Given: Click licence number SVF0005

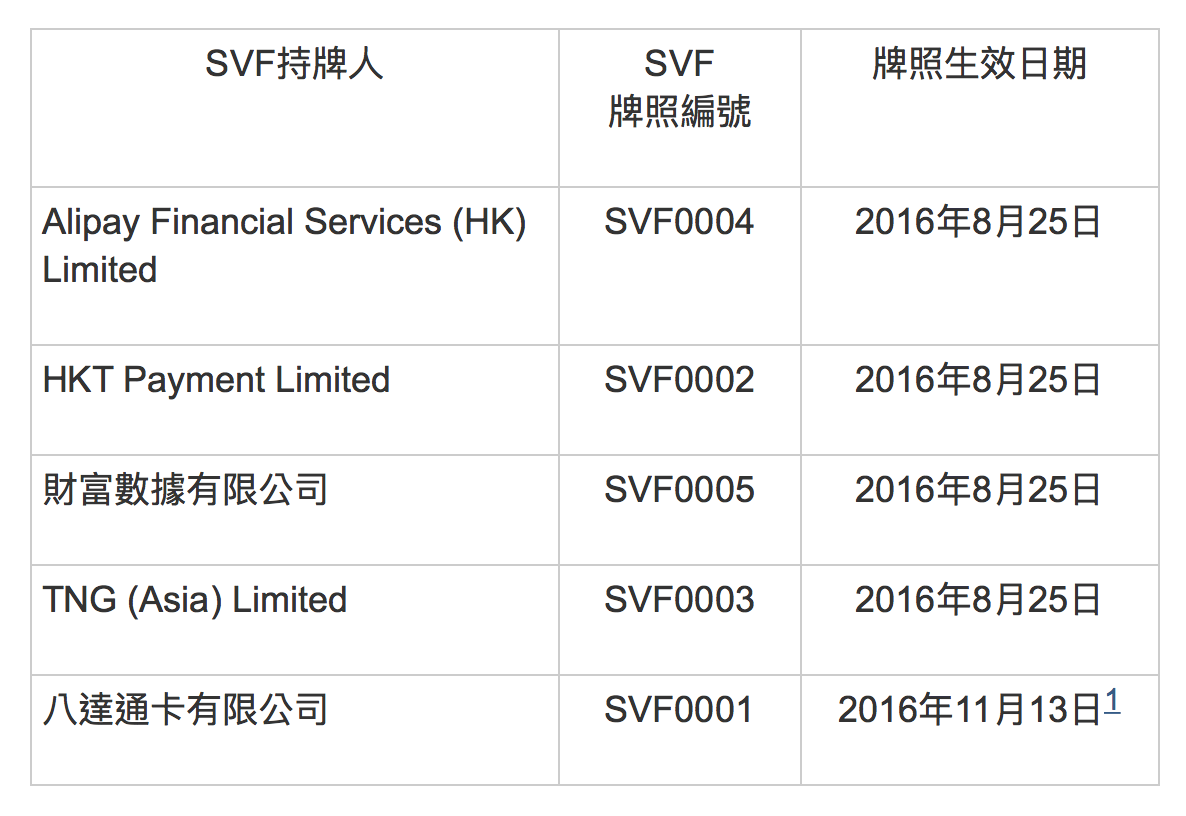Looking at the screenshot, I should (x=679, y=490).
